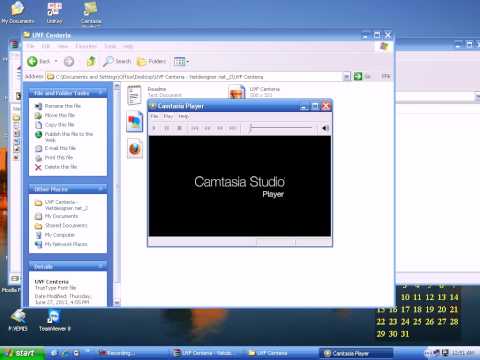480x360 pixels.
Task: Open Explorer Tools menu
Action: 110,46
